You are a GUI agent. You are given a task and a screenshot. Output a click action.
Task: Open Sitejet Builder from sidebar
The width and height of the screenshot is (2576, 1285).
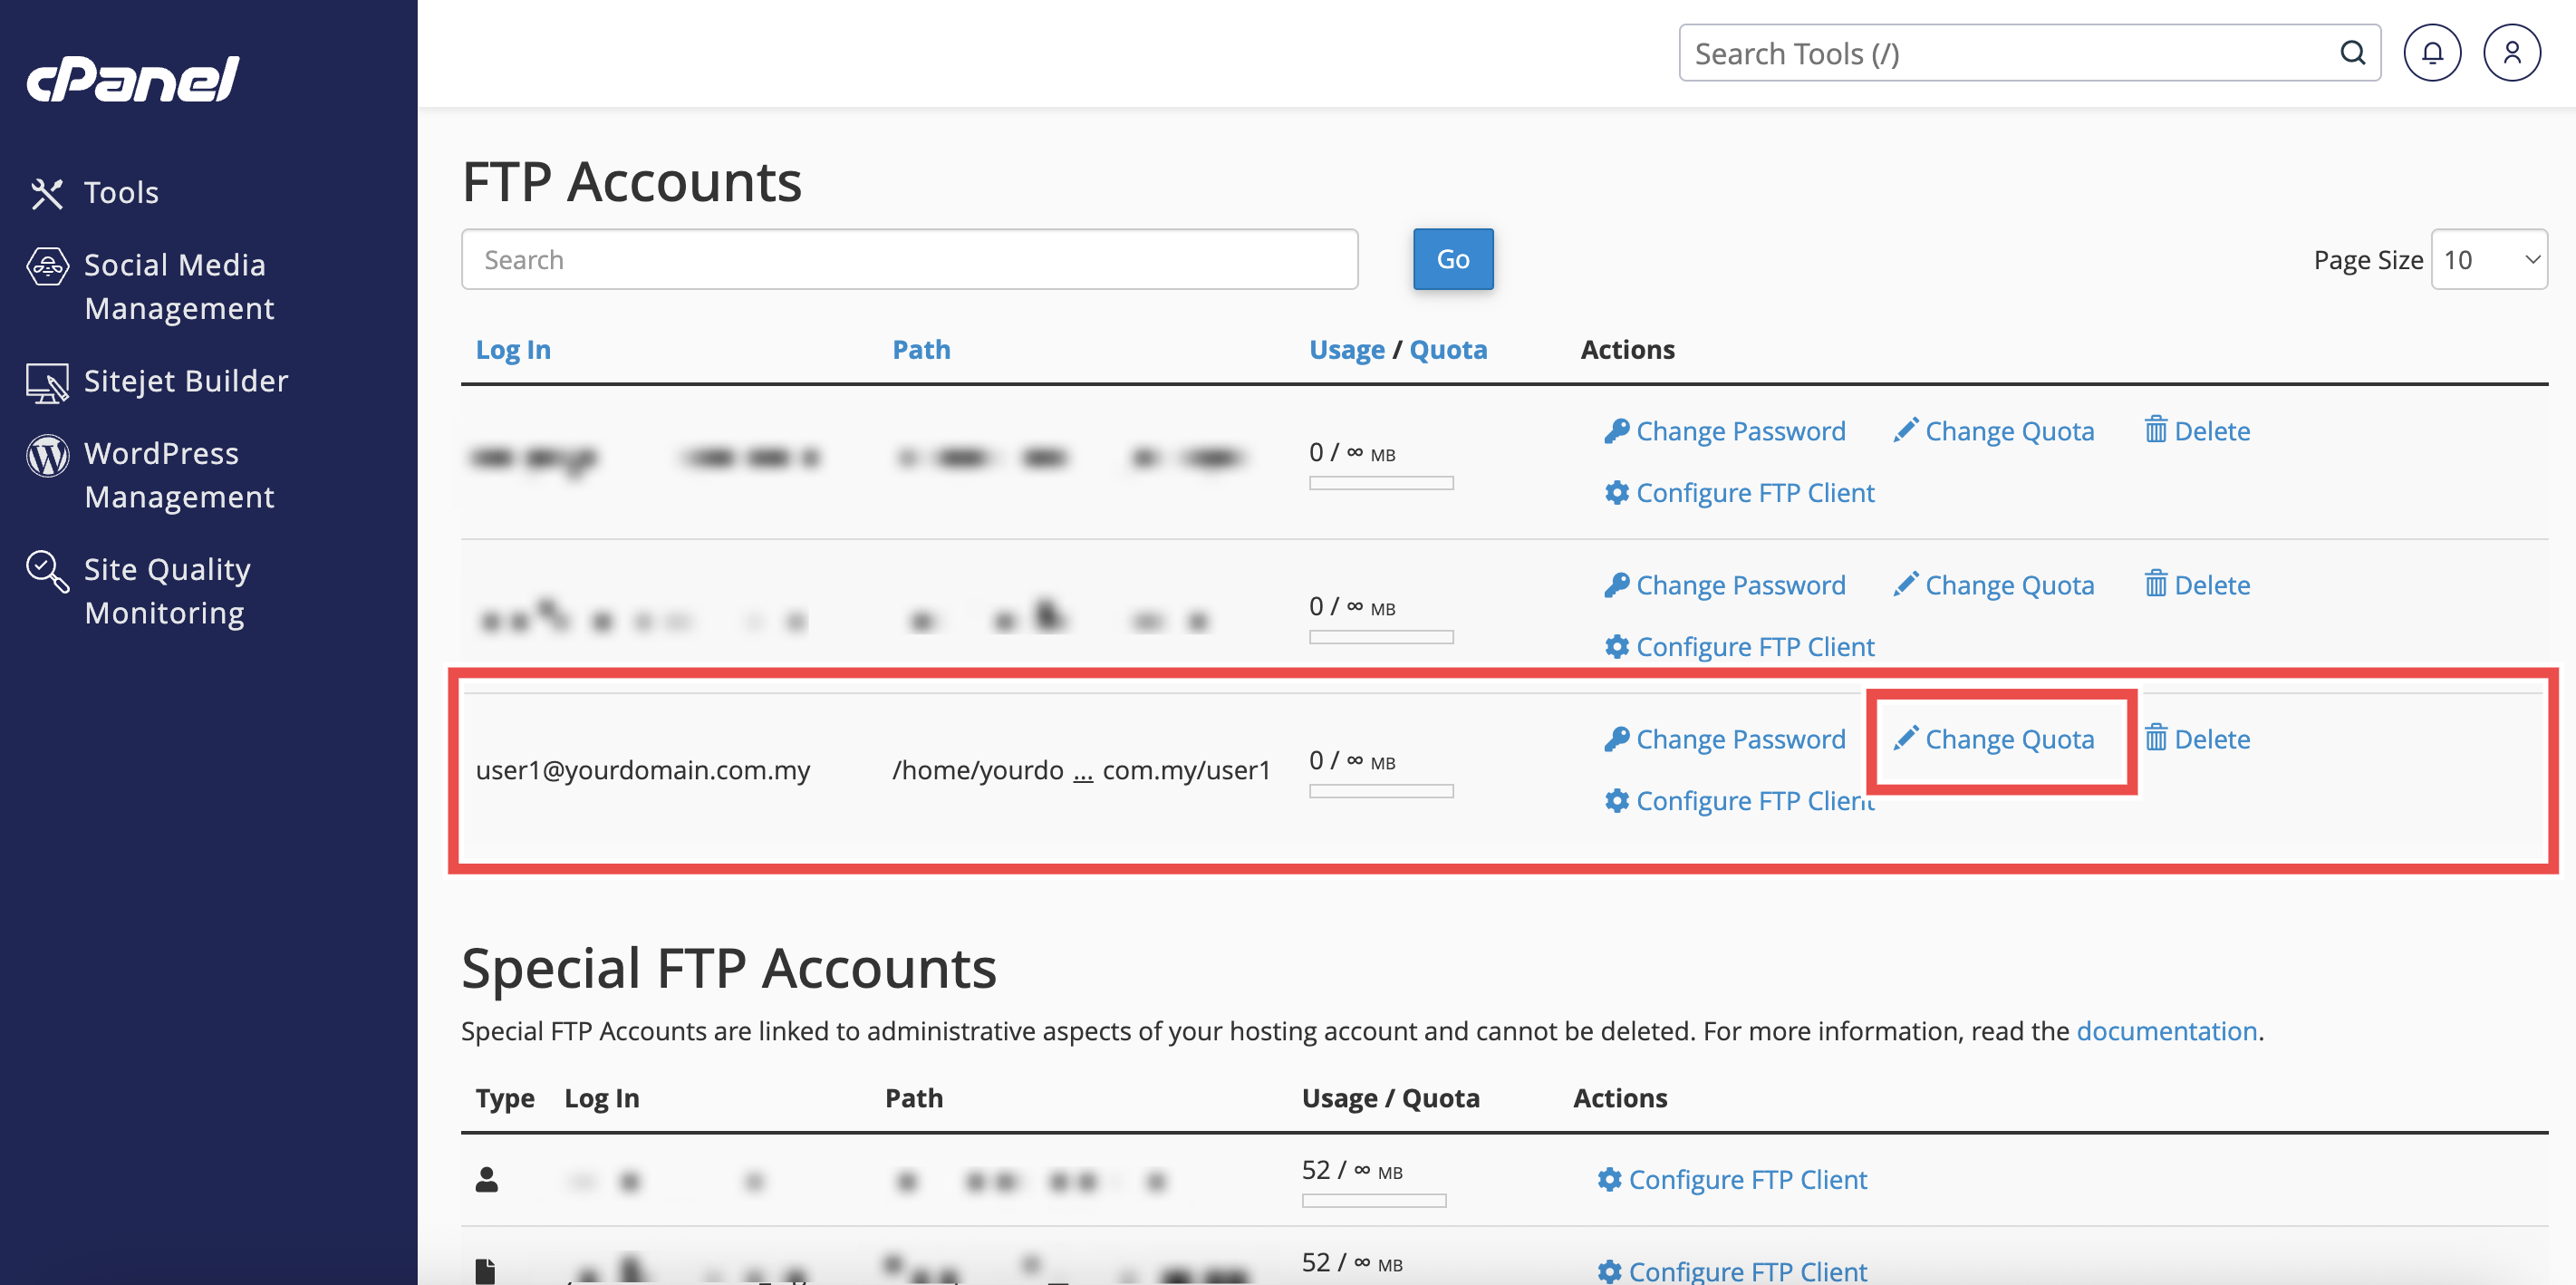pyautogui.click(x=185, y=381)
